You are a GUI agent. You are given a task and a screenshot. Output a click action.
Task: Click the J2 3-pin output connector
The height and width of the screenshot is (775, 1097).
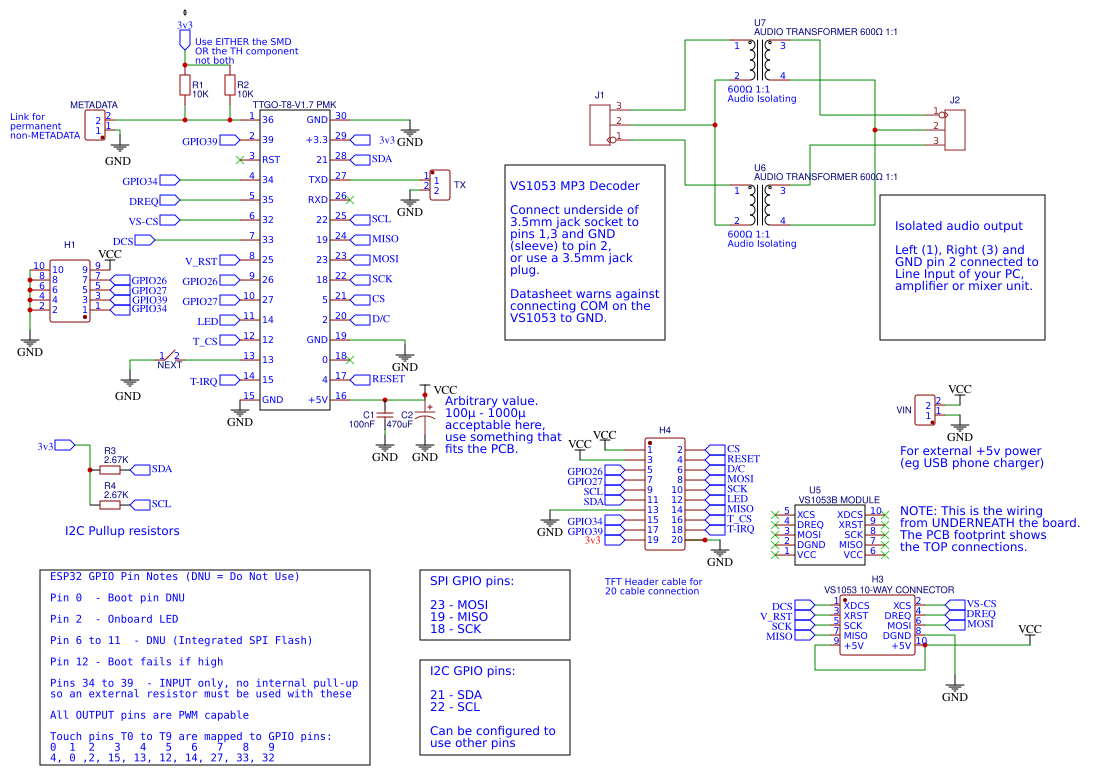(x=955, y=130)
